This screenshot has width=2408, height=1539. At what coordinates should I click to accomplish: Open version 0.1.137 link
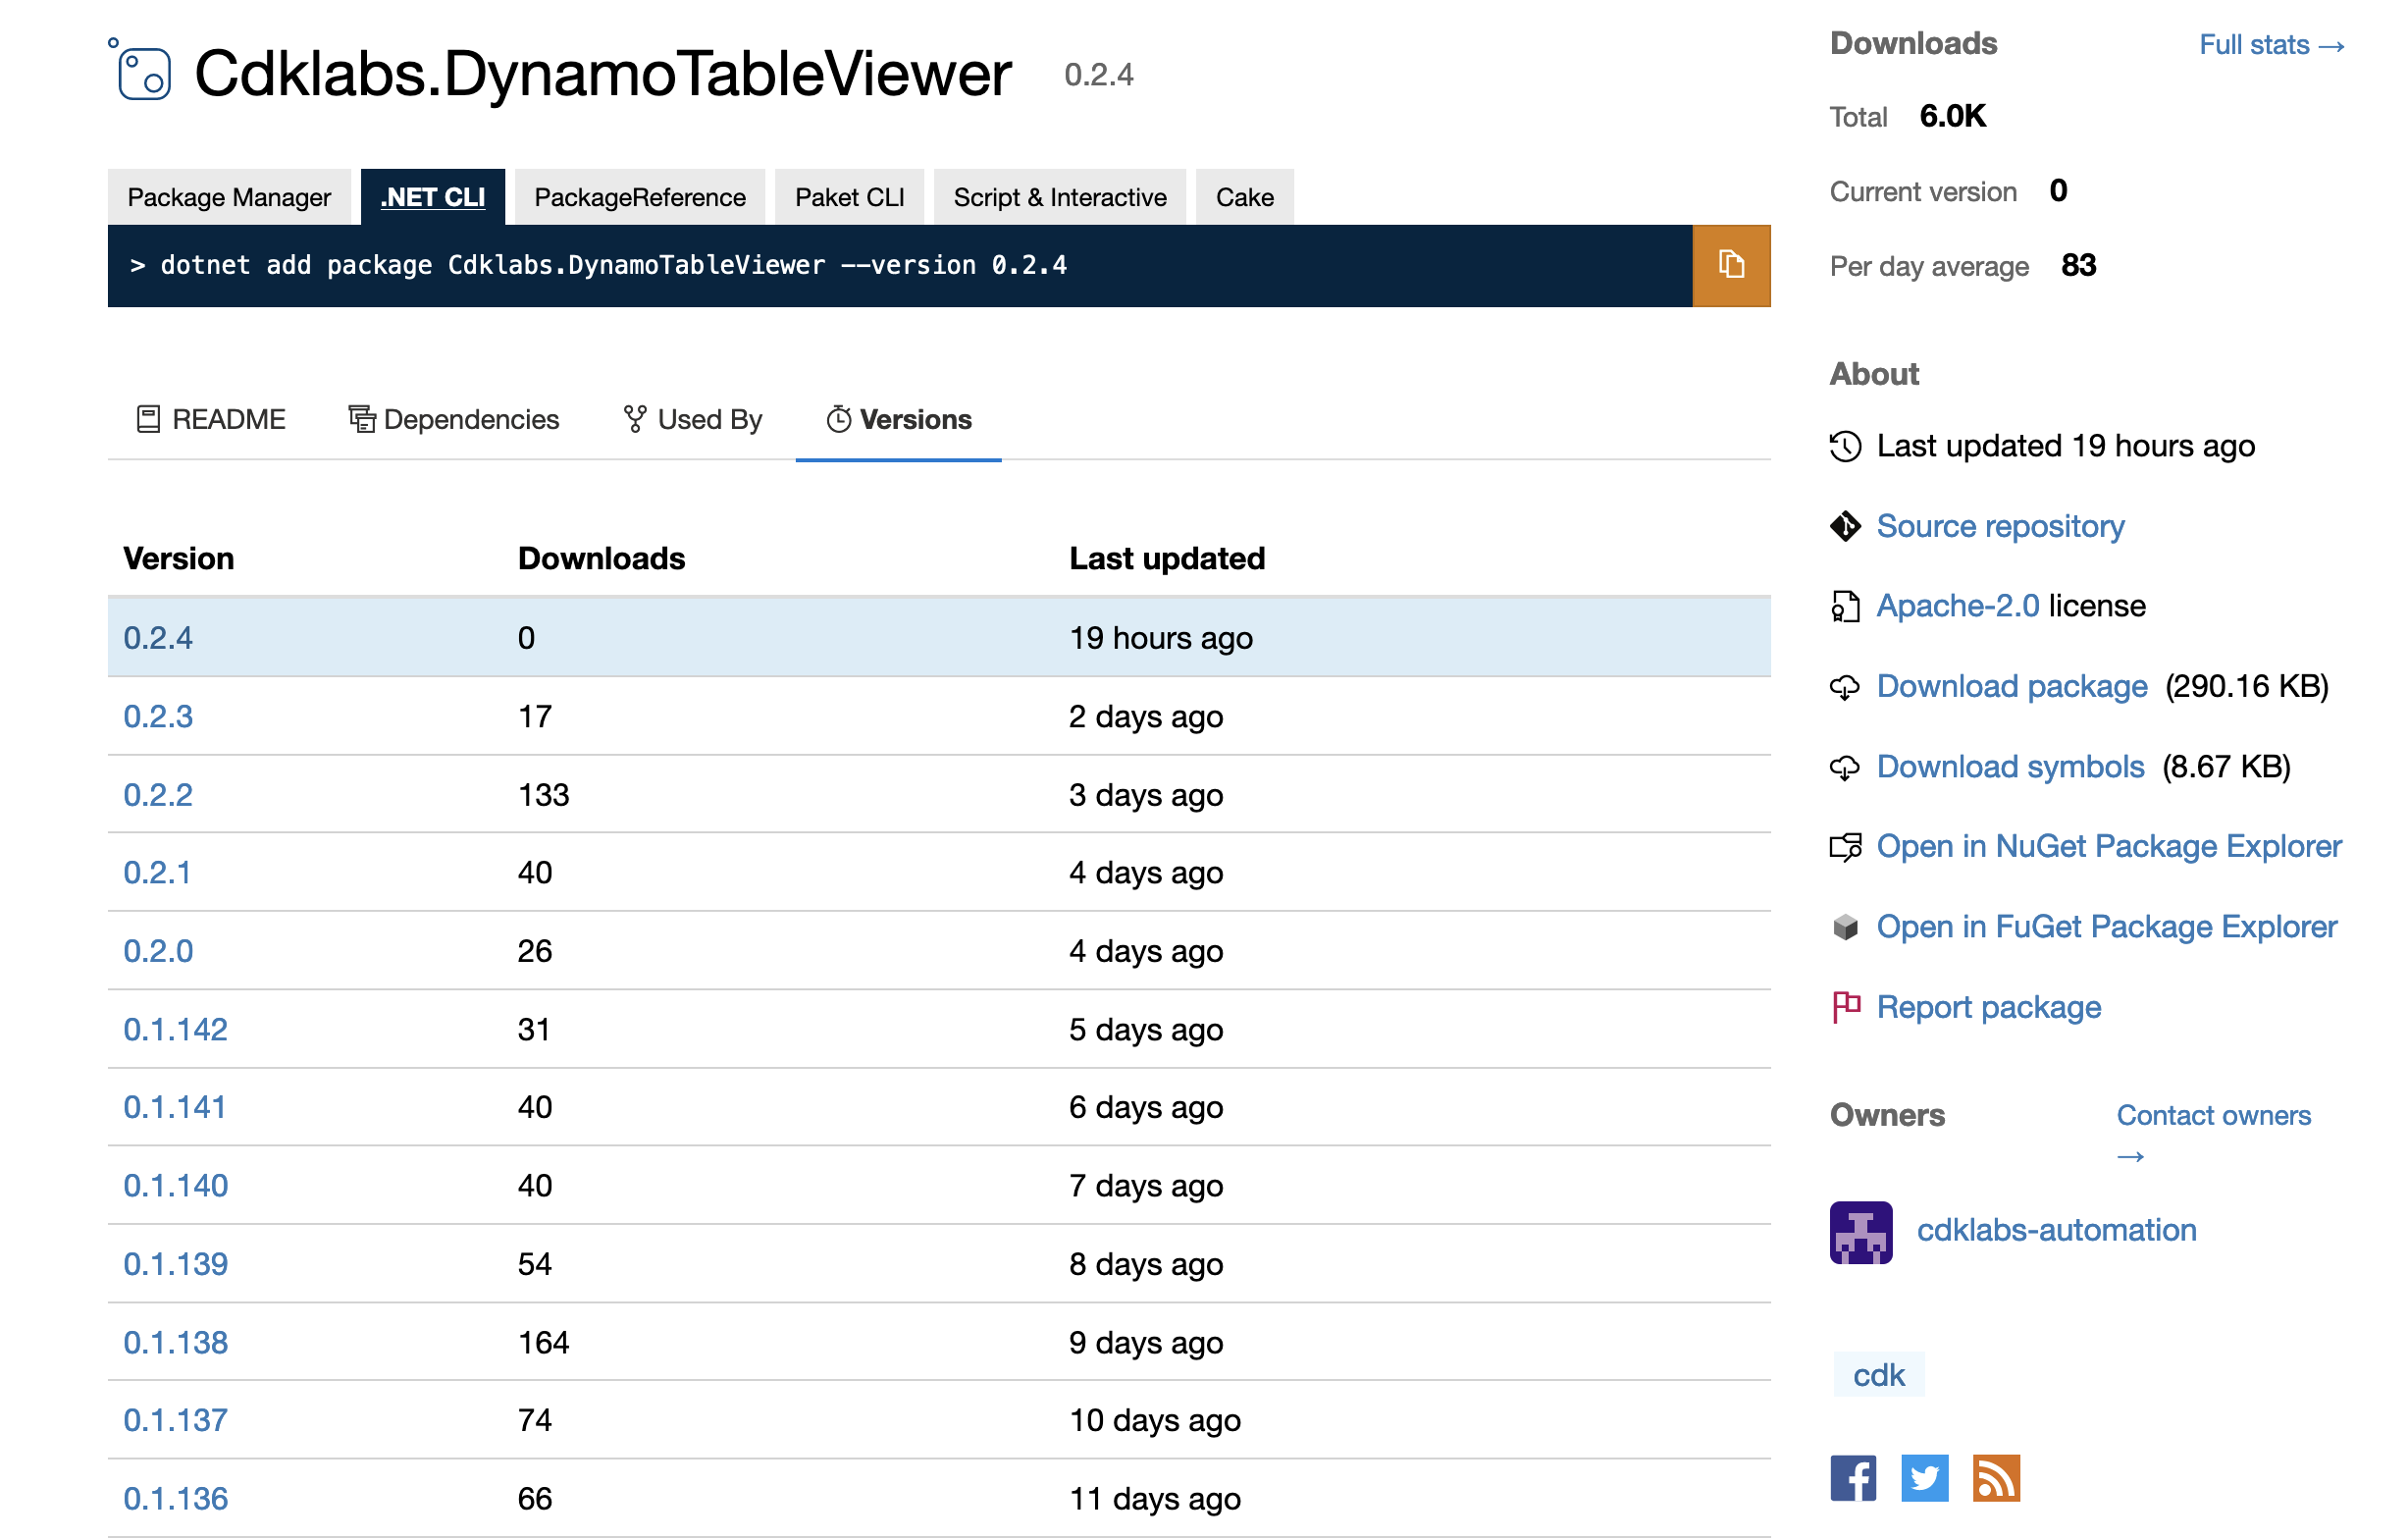[175, 1420]
